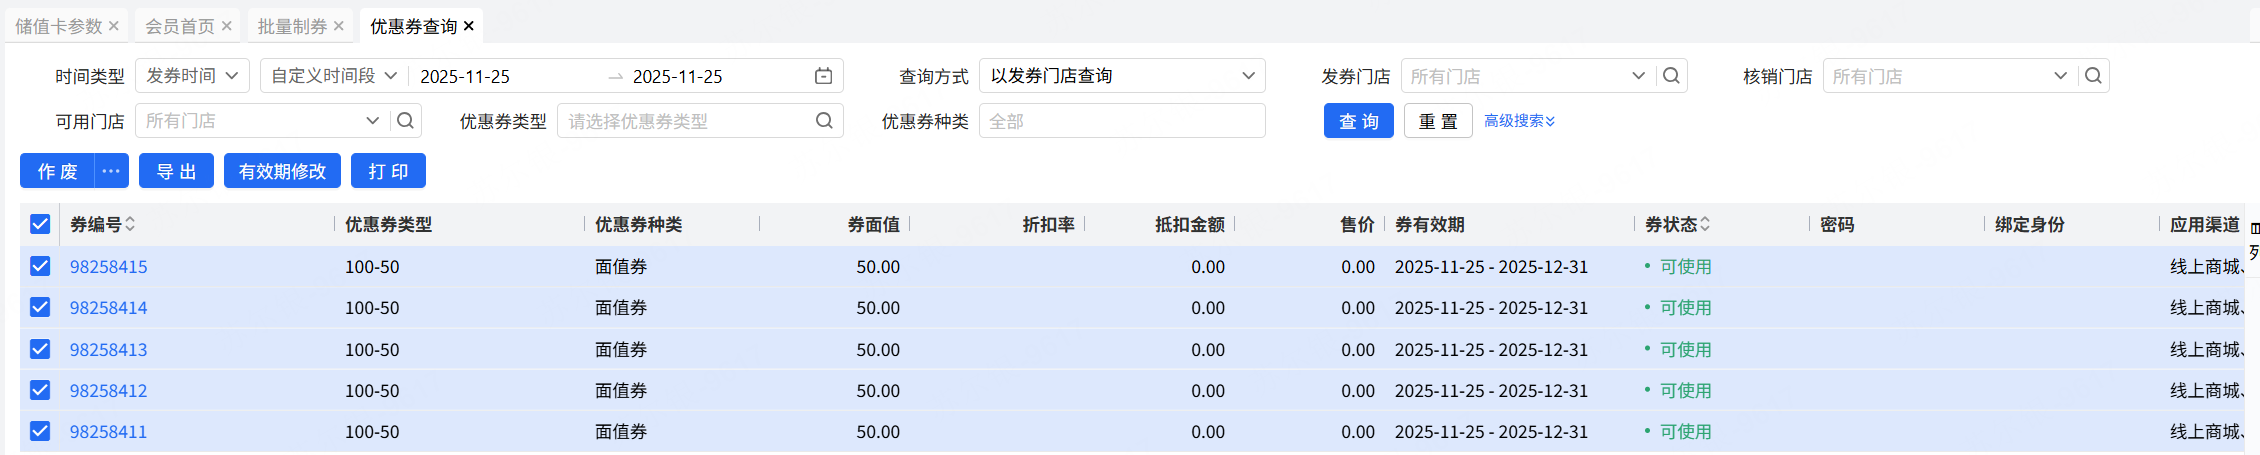
Task: Click search icon next to 发券门店
Action: coord(1671,76)
